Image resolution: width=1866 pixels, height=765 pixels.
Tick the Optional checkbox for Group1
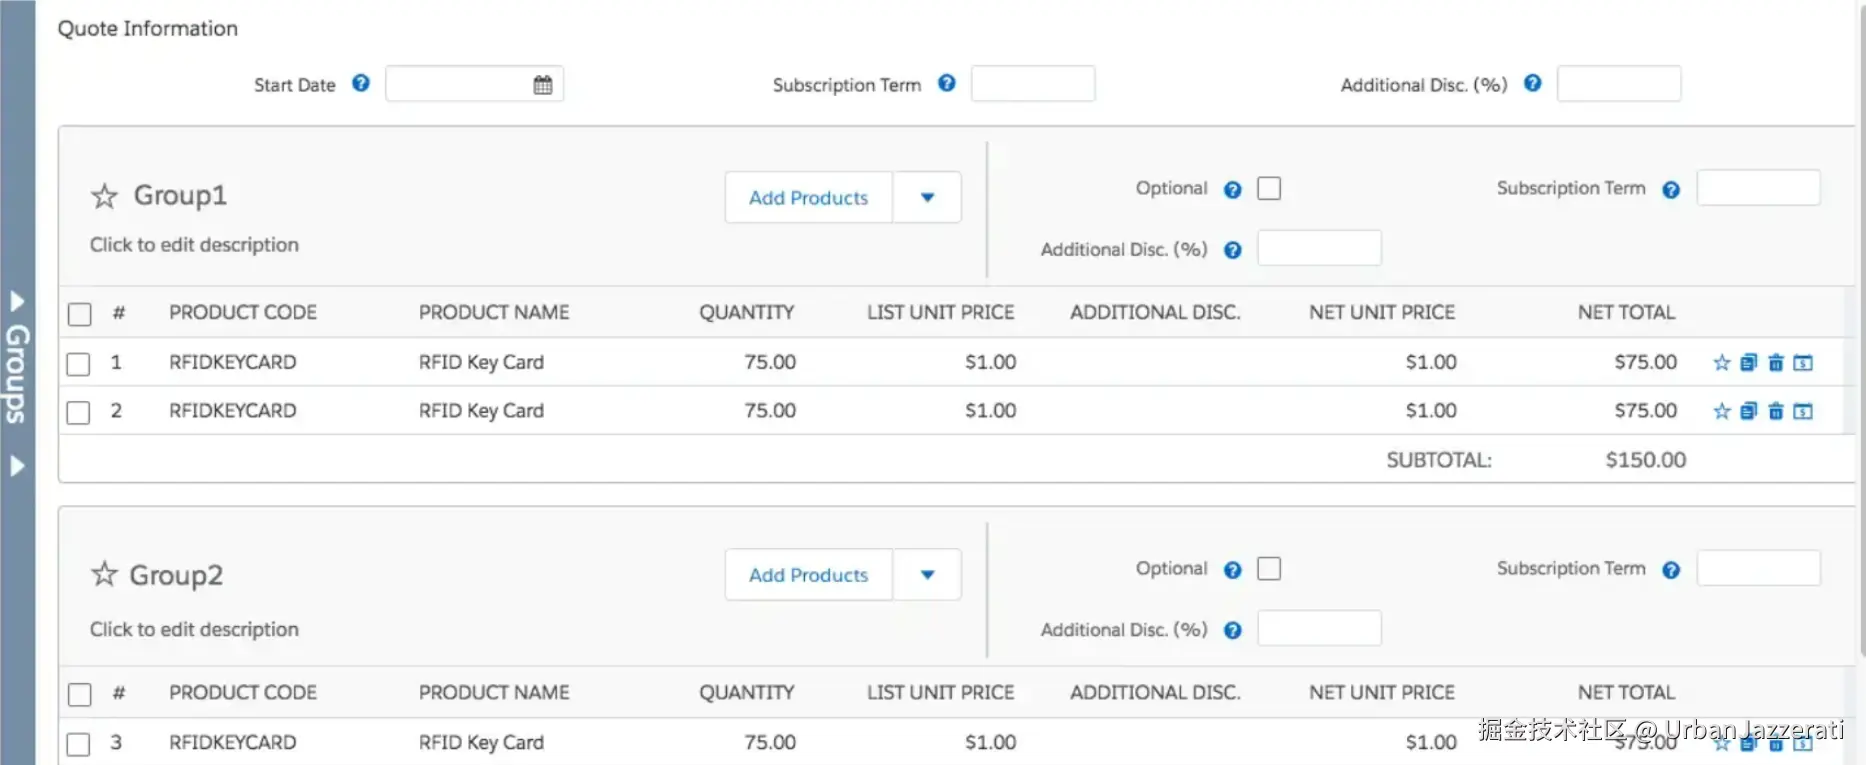point(1269,188)
